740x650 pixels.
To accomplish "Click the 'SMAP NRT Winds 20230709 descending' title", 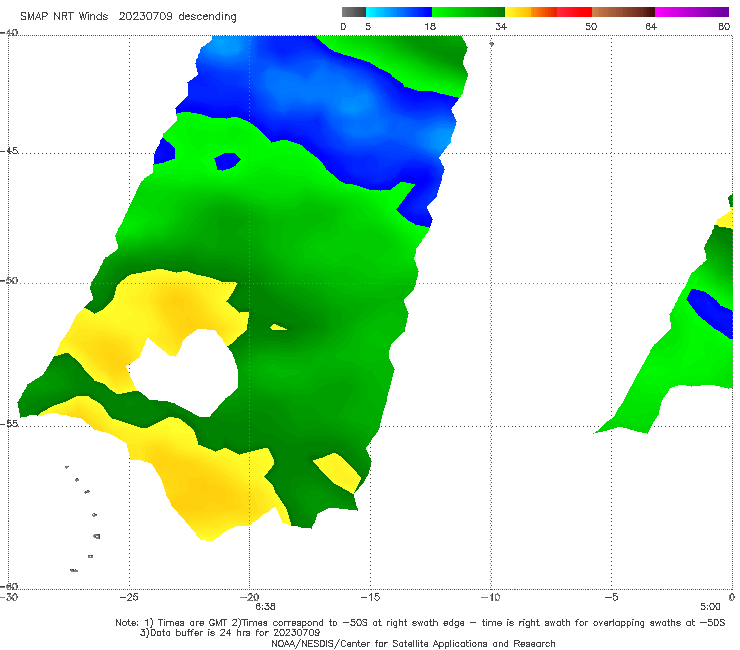I will coord(128,17).
